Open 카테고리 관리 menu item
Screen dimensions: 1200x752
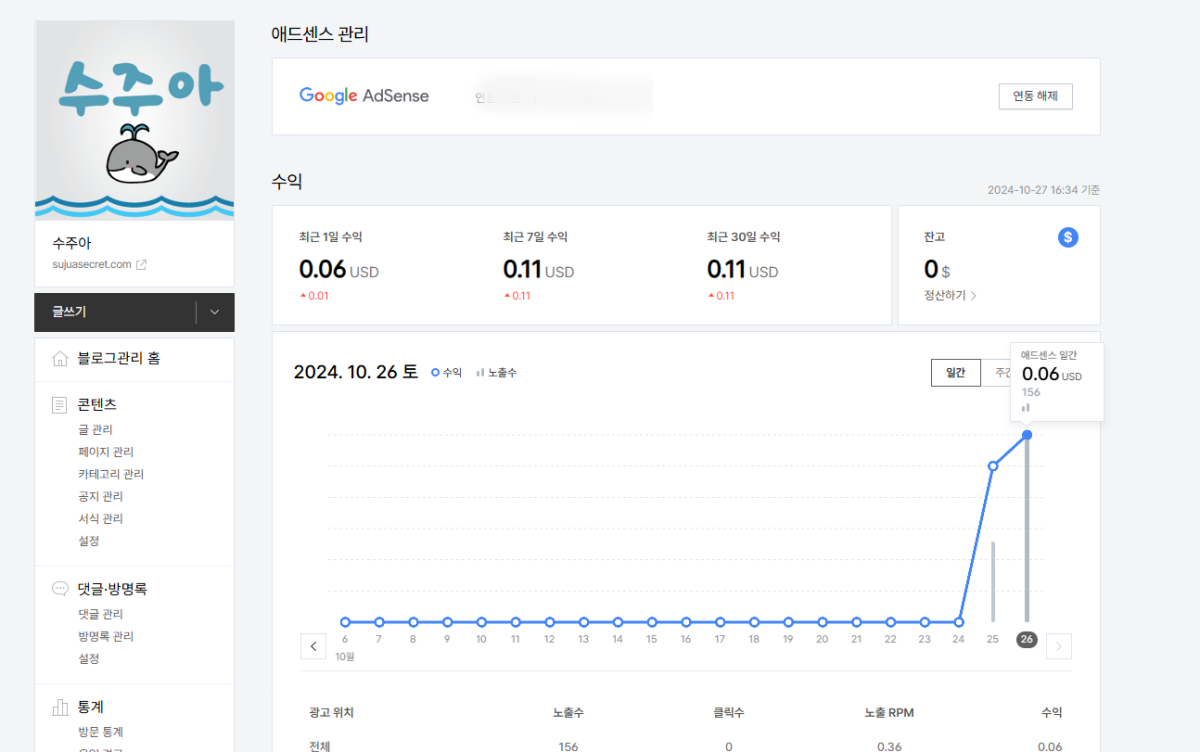[x=111, y=474]
